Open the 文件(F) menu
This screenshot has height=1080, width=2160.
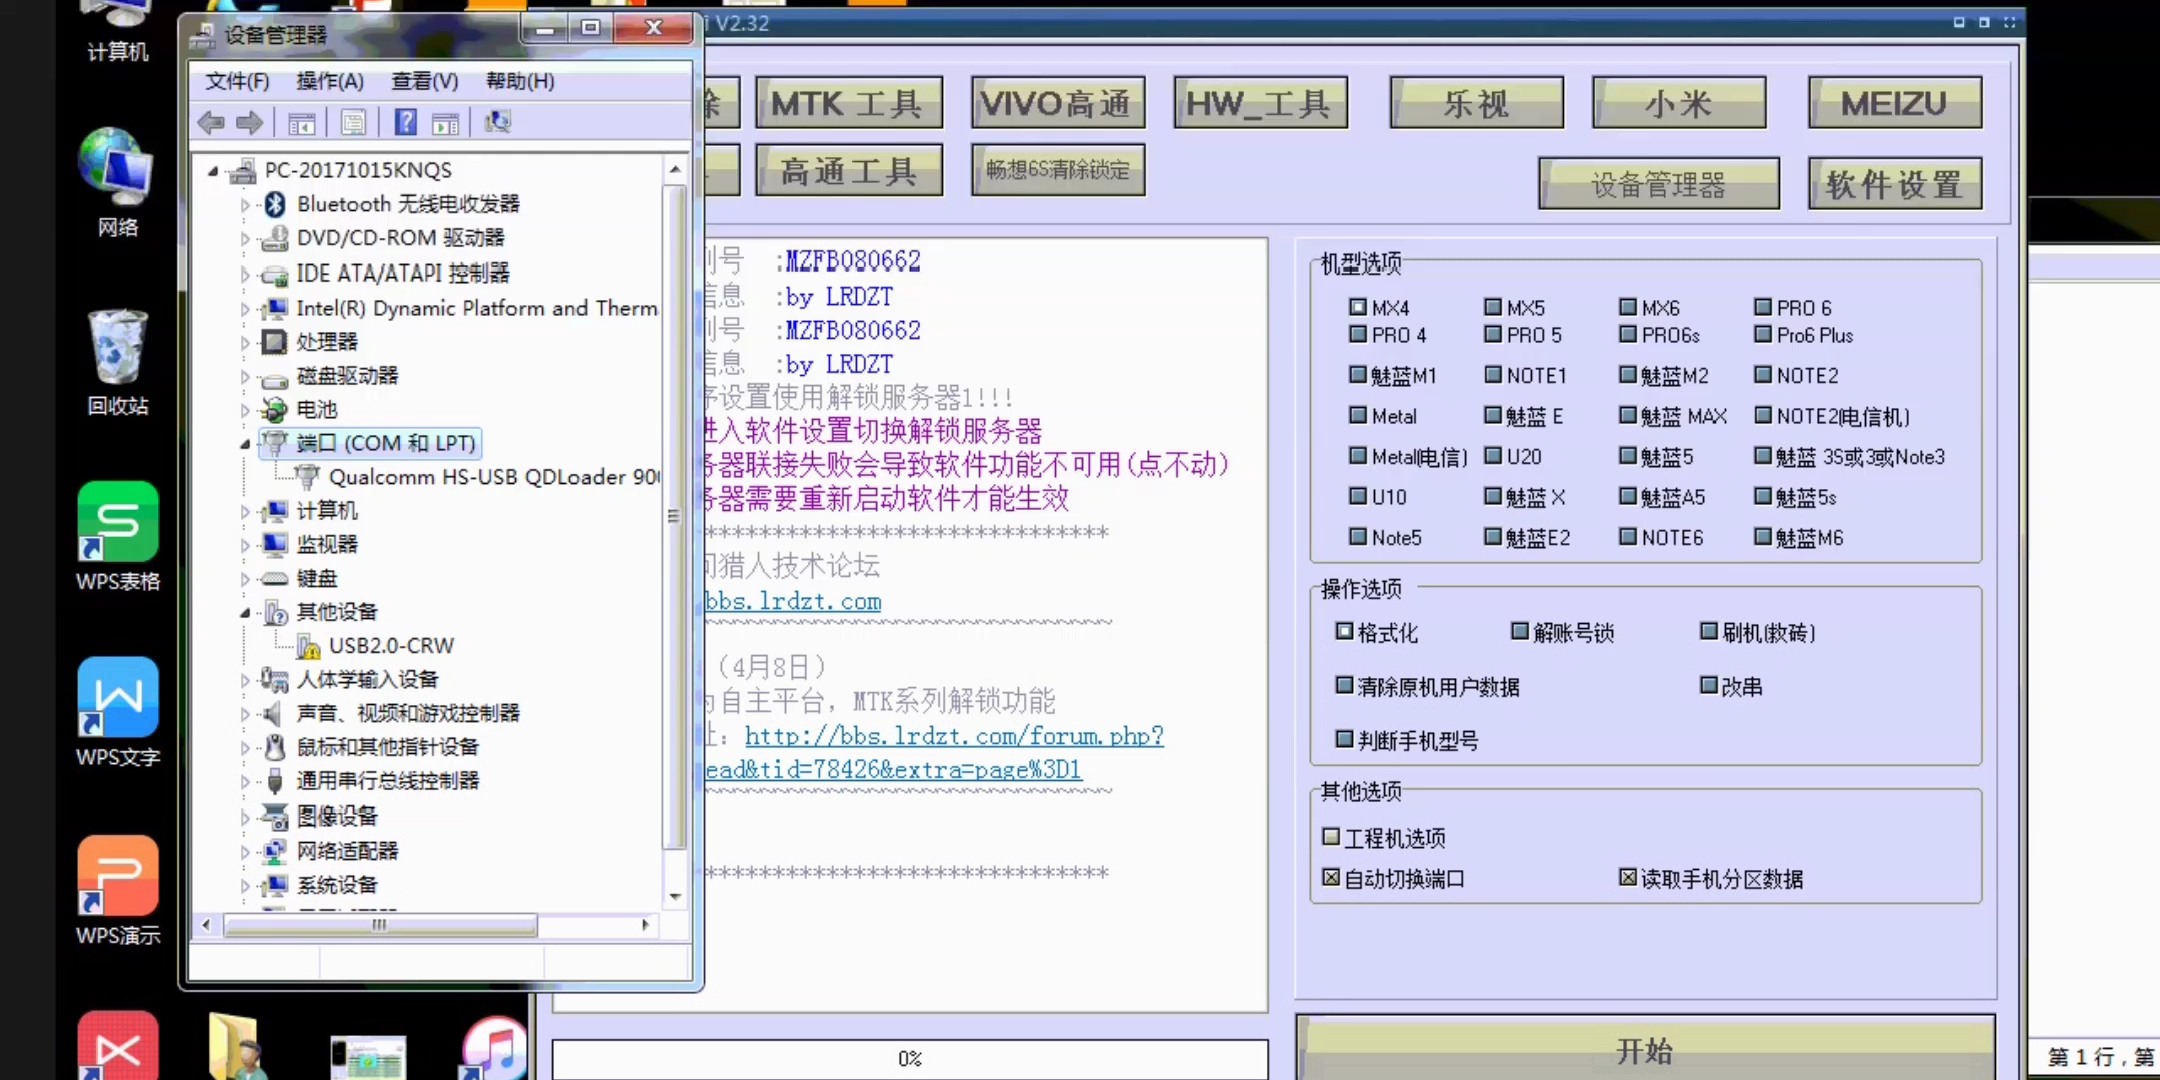point(237,81)
